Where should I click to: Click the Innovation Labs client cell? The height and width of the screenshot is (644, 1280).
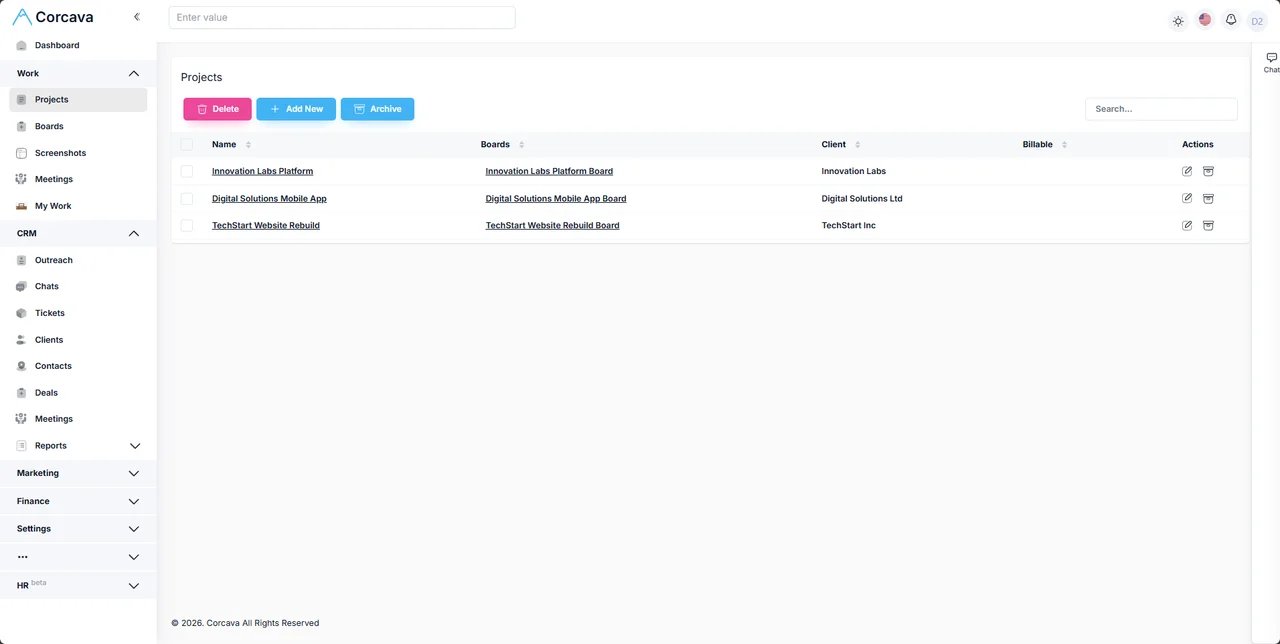(x=854, y=171)
